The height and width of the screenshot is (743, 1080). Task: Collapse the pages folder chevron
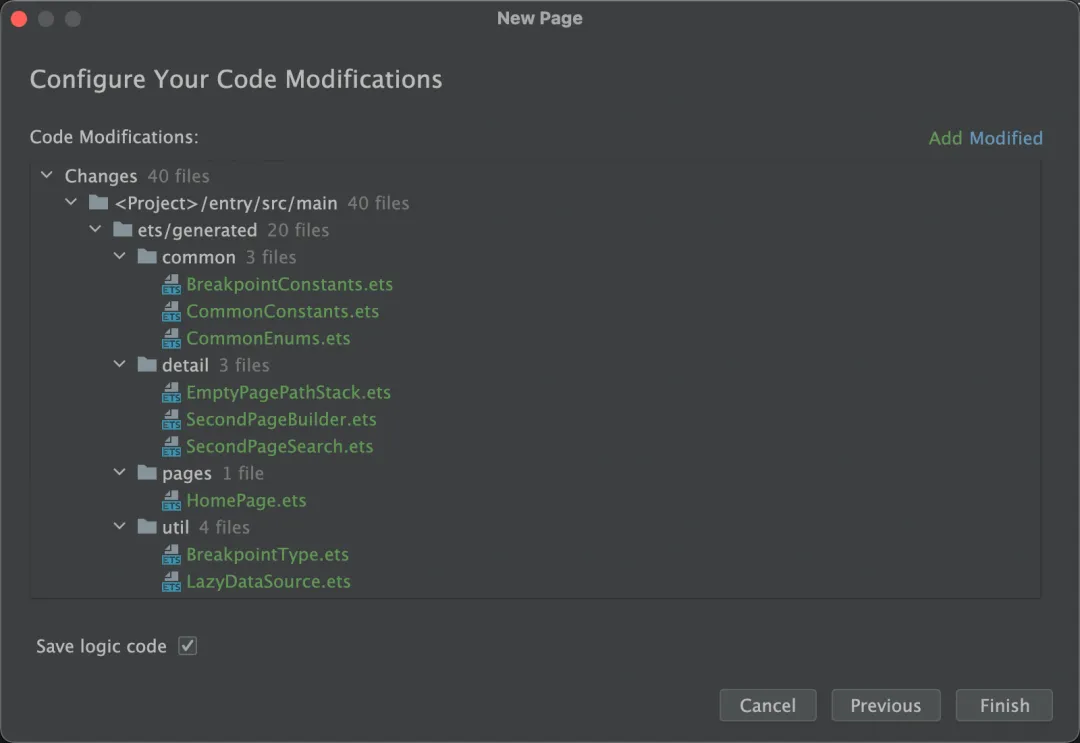click(x=120, y=473)
